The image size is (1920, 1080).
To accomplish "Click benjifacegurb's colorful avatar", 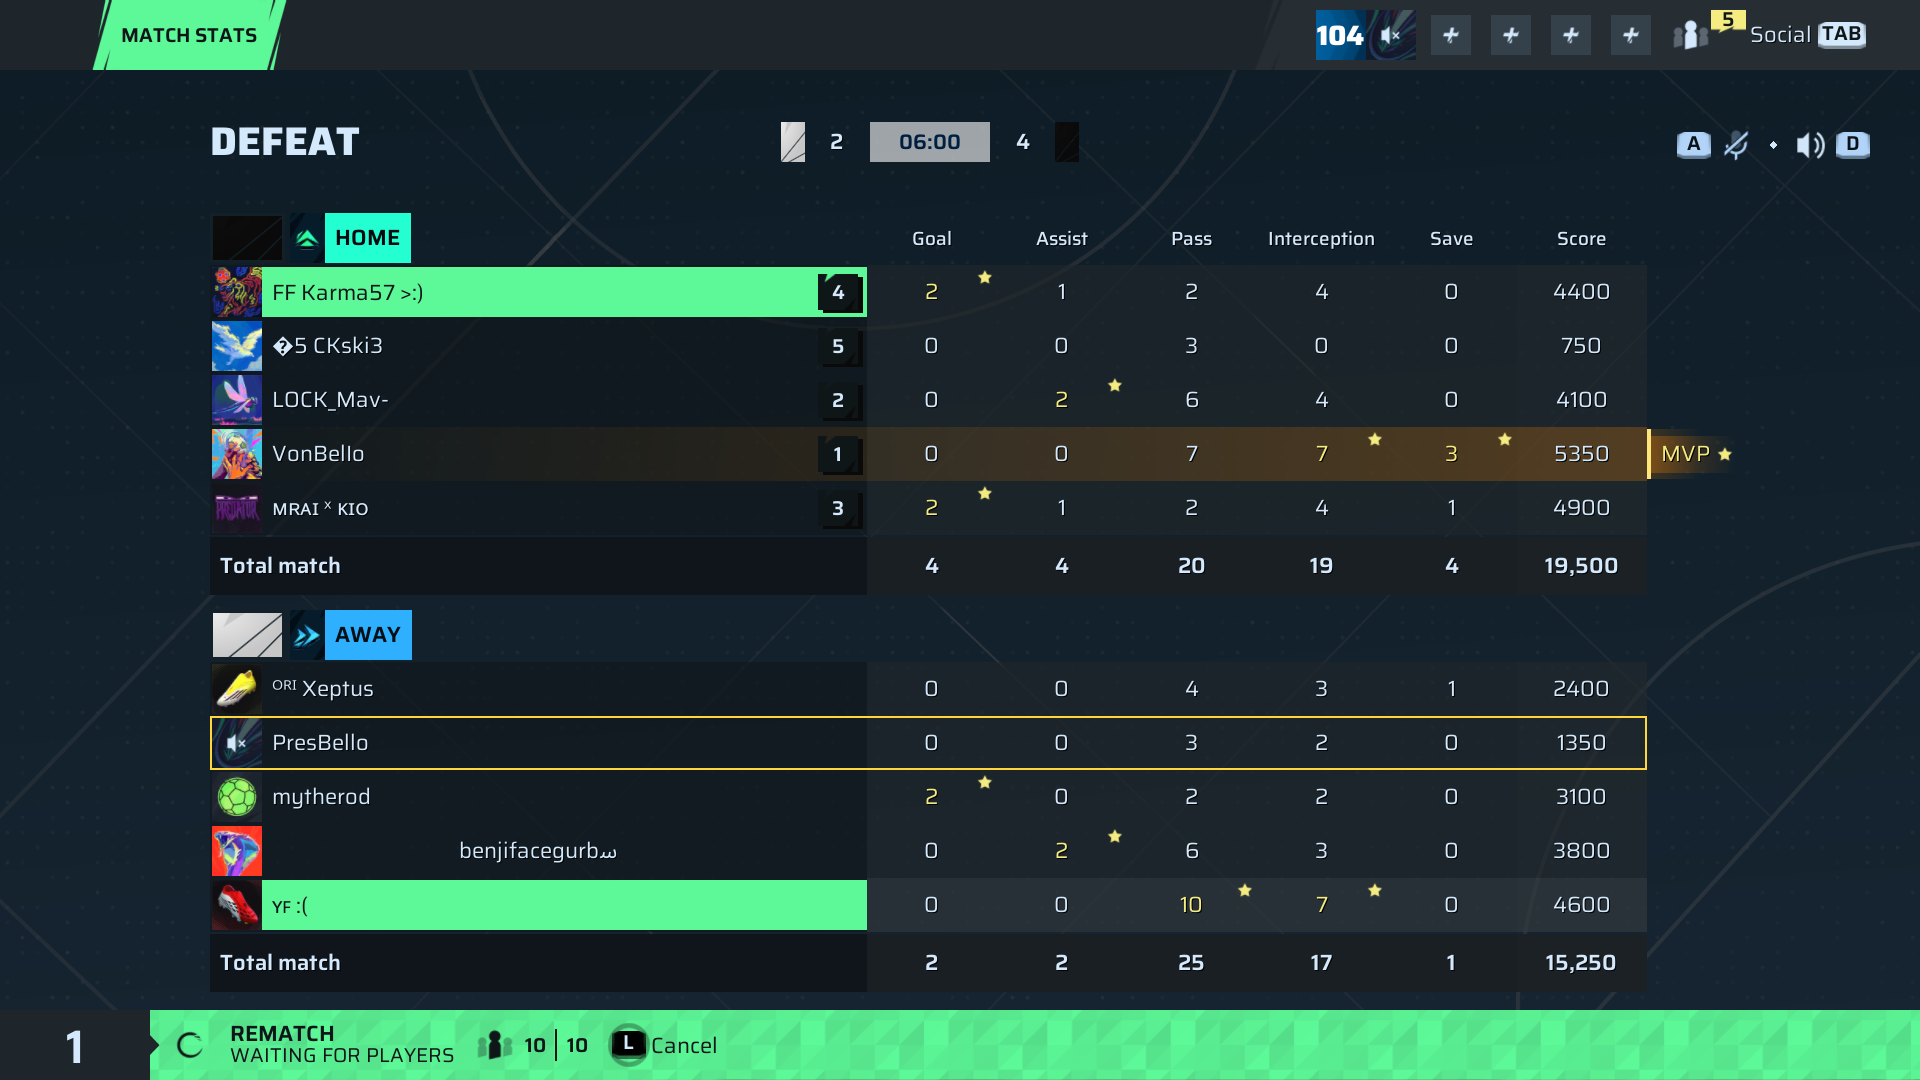I will click(237, 851).
